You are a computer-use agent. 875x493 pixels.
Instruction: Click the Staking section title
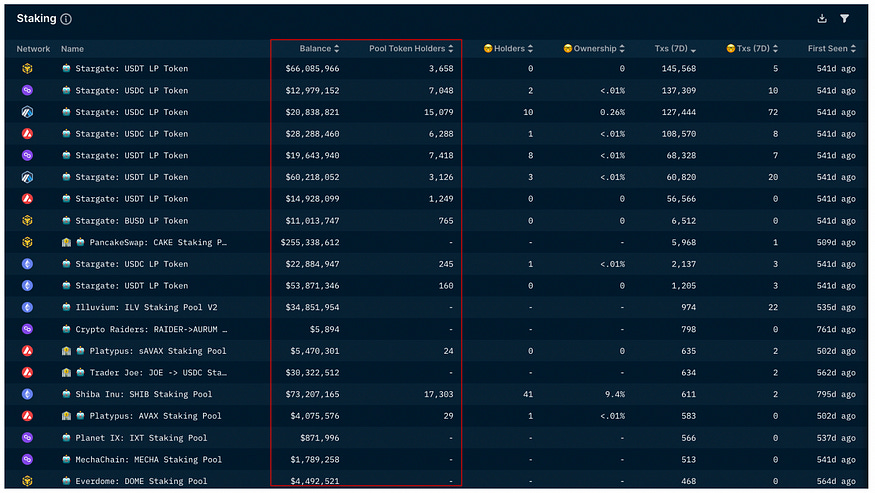click(x=36, y=18)
